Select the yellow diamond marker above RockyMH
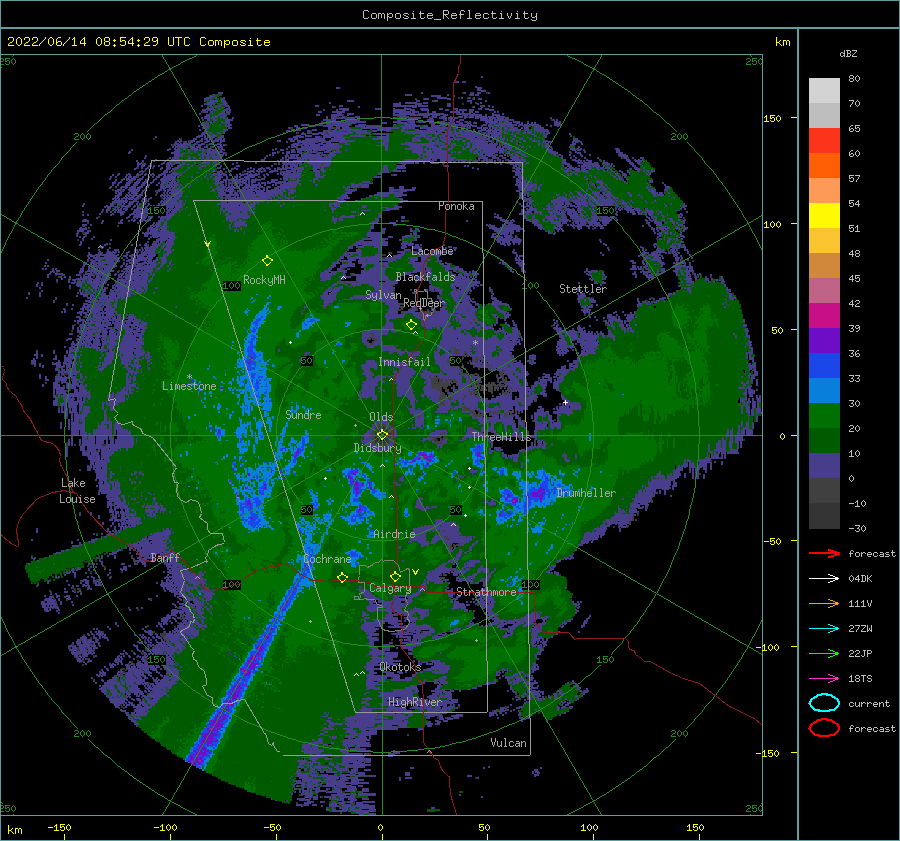This screenshot has height=841, width=900. click(x=267, y=261)
